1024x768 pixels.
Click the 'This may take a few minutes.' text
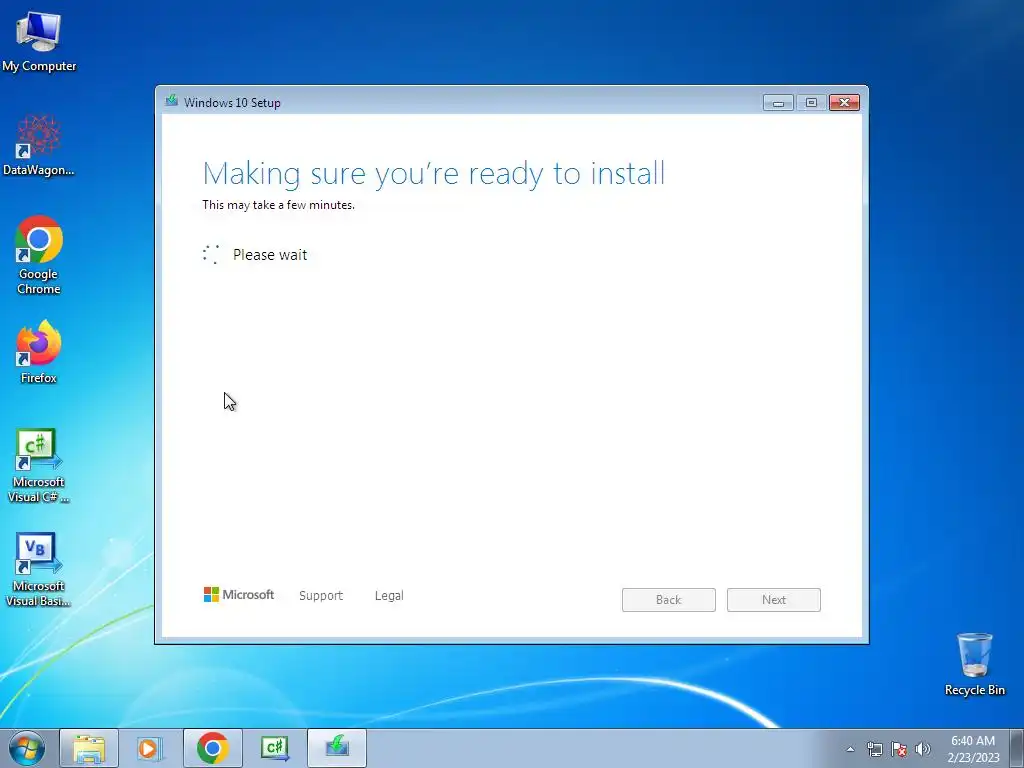(278, 205)
